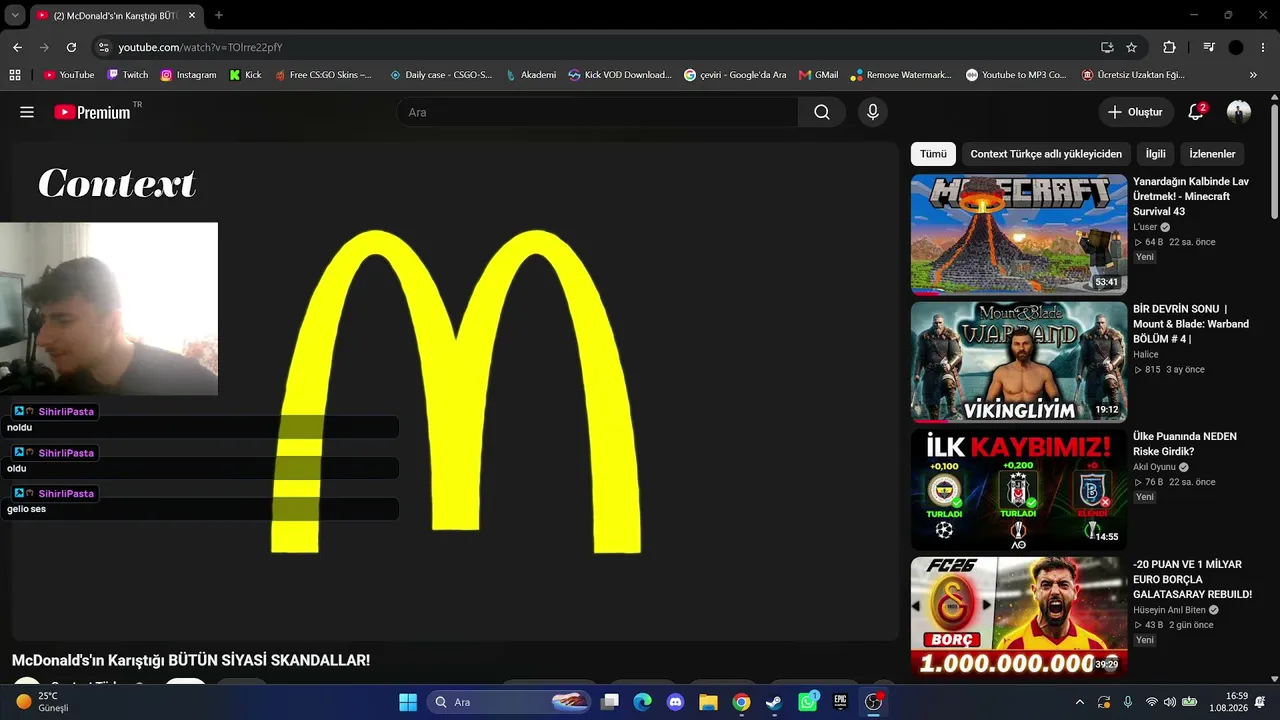The image size is (1280, 720).
Task: Click the search magnifier button
Action: point(822,112)
